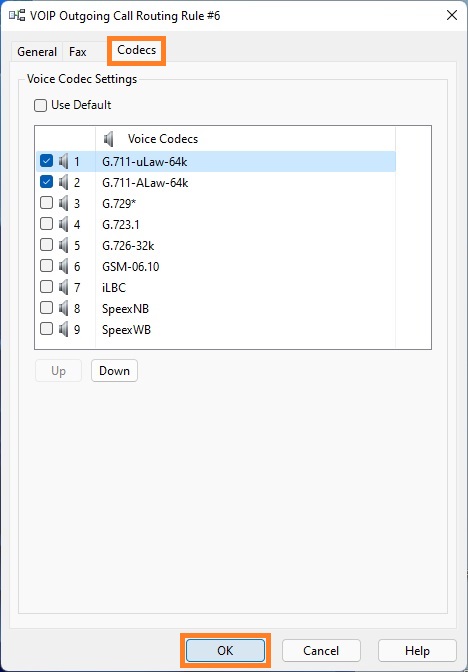This screenshot has height=672, width=468.
Task: Select the Codecs tab
Action: click(x=136, y=51)
